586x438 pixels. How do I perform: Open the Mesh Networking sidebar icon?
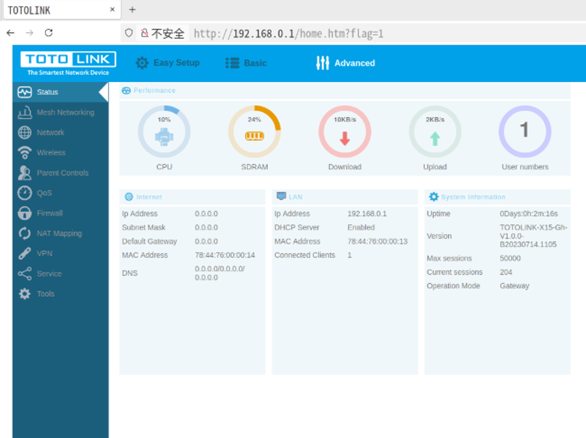coord(25,112)
